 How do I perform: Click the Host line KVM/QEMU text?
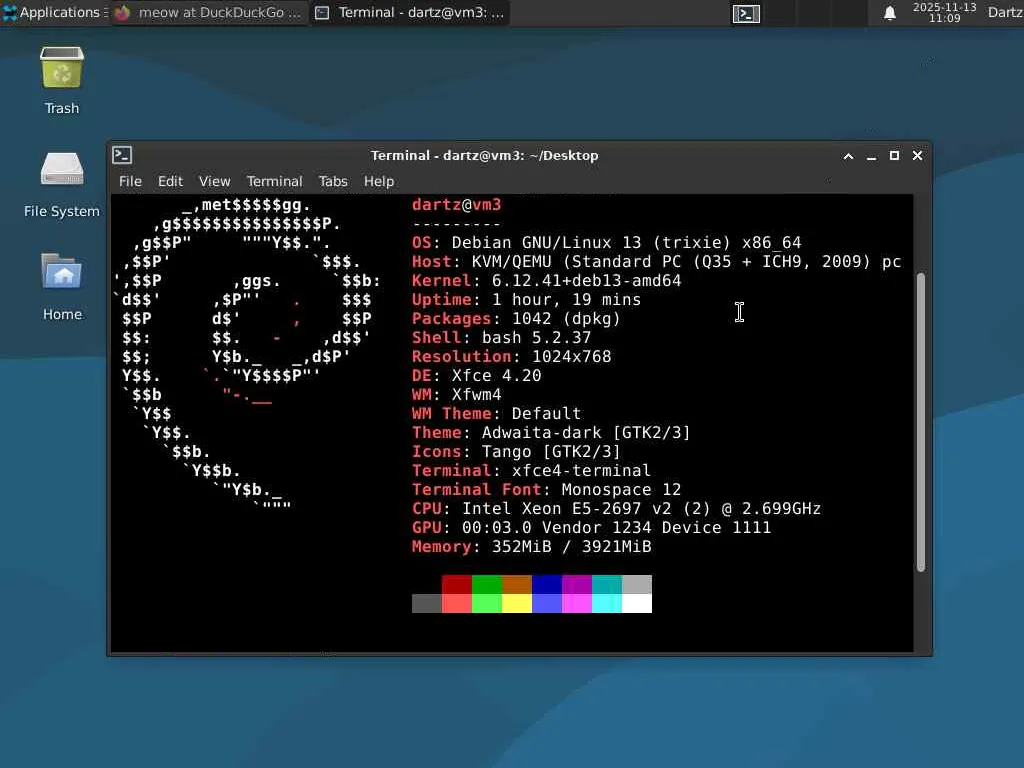686,262
